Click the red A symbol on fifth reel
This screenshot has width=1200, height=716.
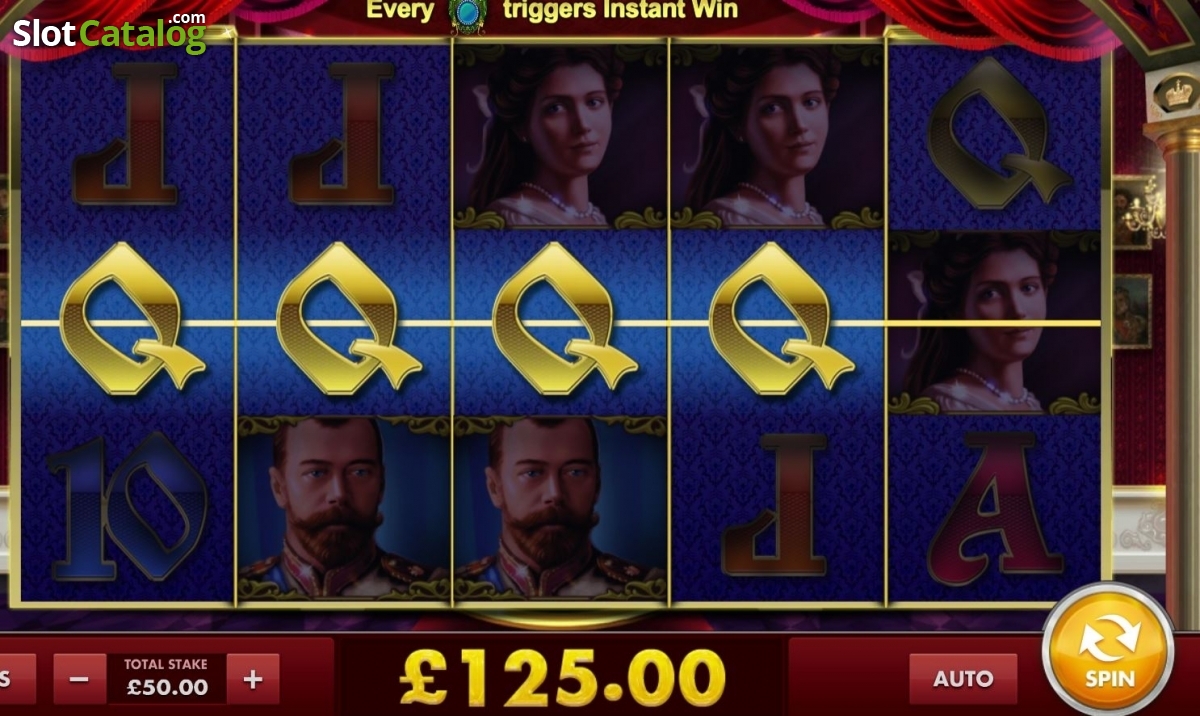point(994,509)
